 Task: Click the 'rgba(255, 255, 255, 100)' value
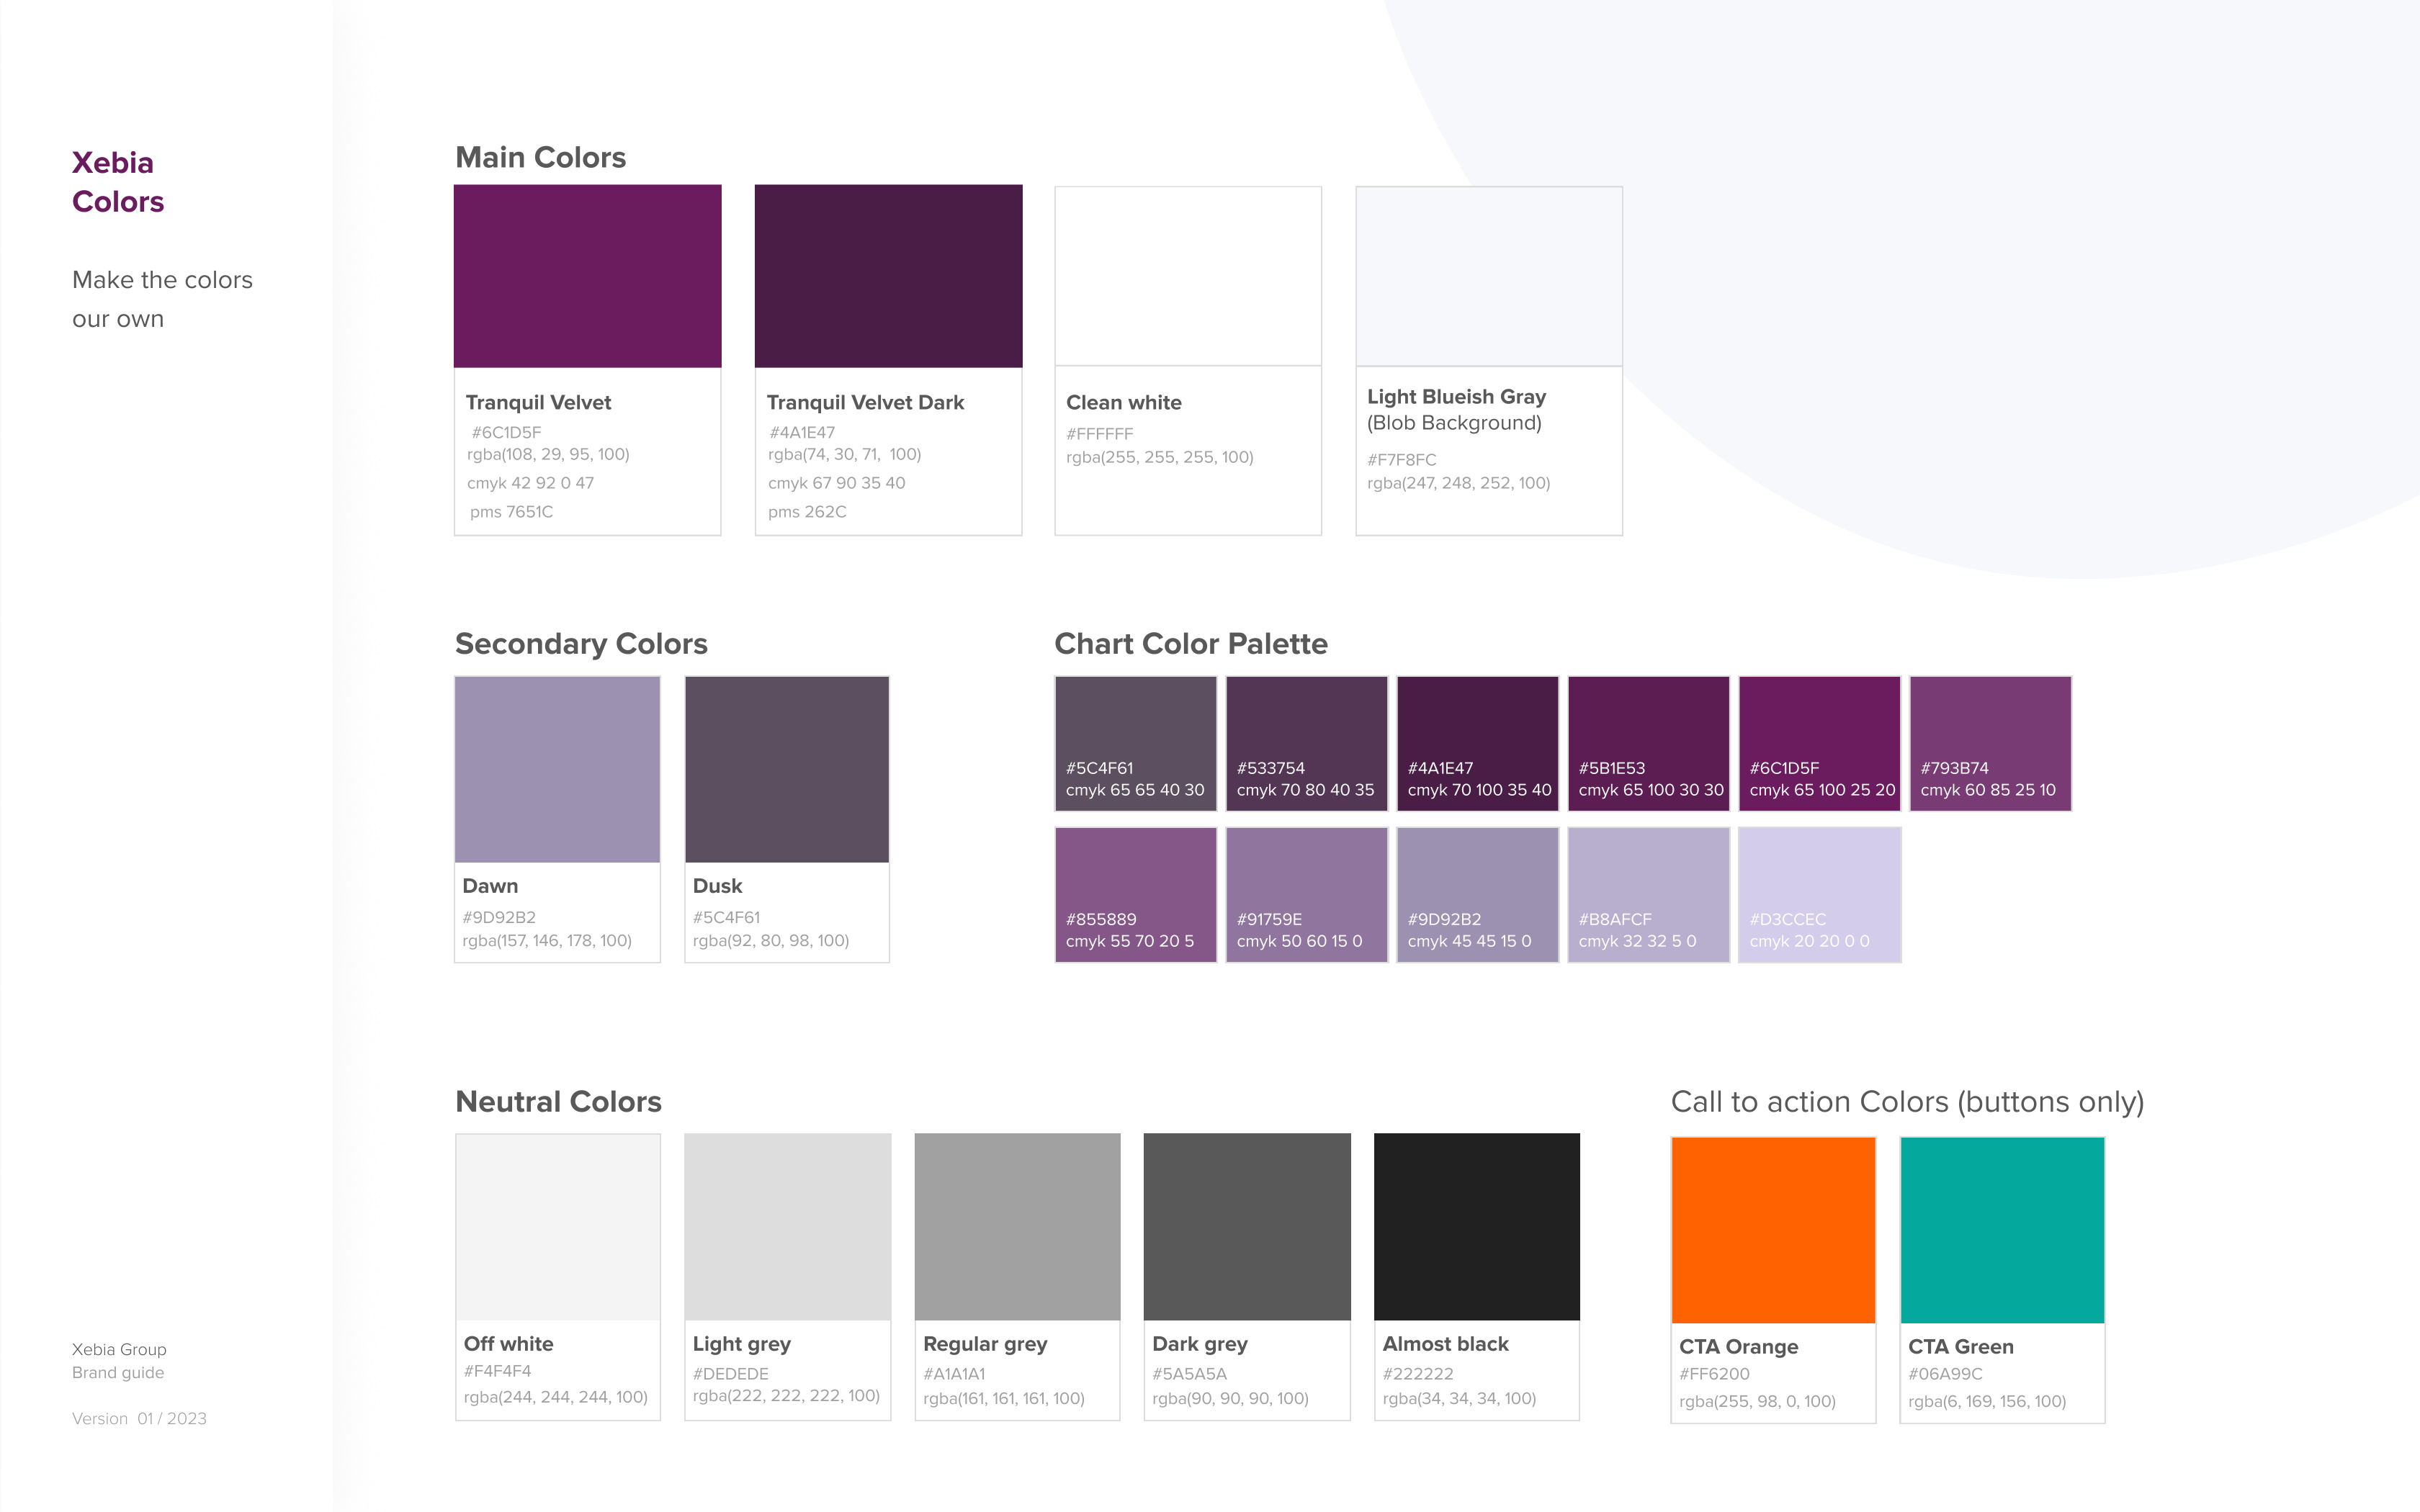[1159, 458]
